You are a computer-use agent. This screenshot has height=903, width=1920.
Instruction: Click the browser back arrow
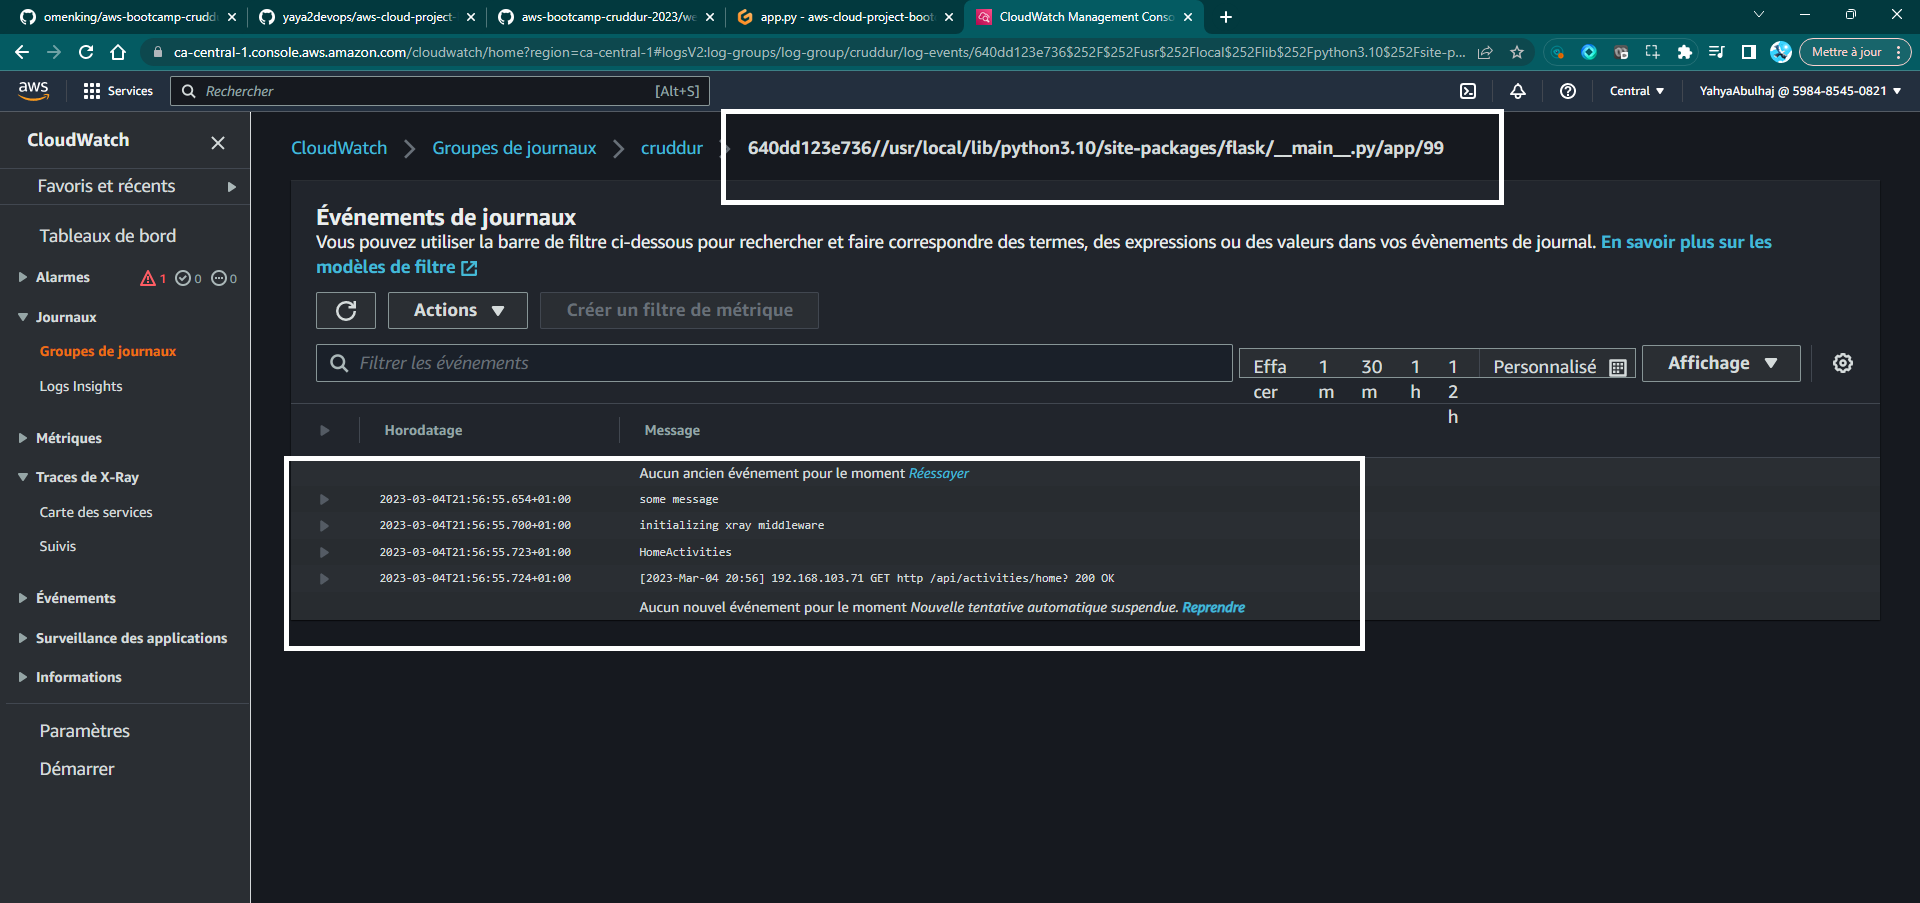[x=22, y=52]
